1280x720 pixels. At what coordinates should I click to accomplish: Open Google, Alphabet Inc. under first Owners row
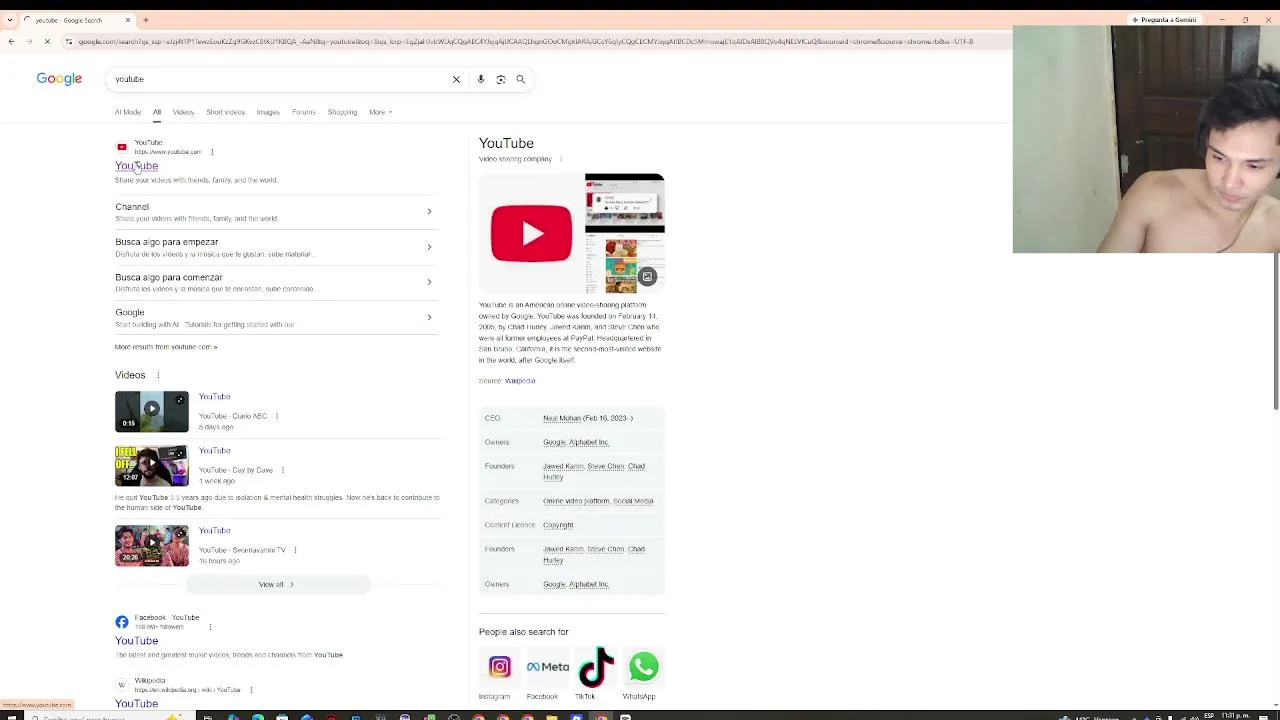576,442
